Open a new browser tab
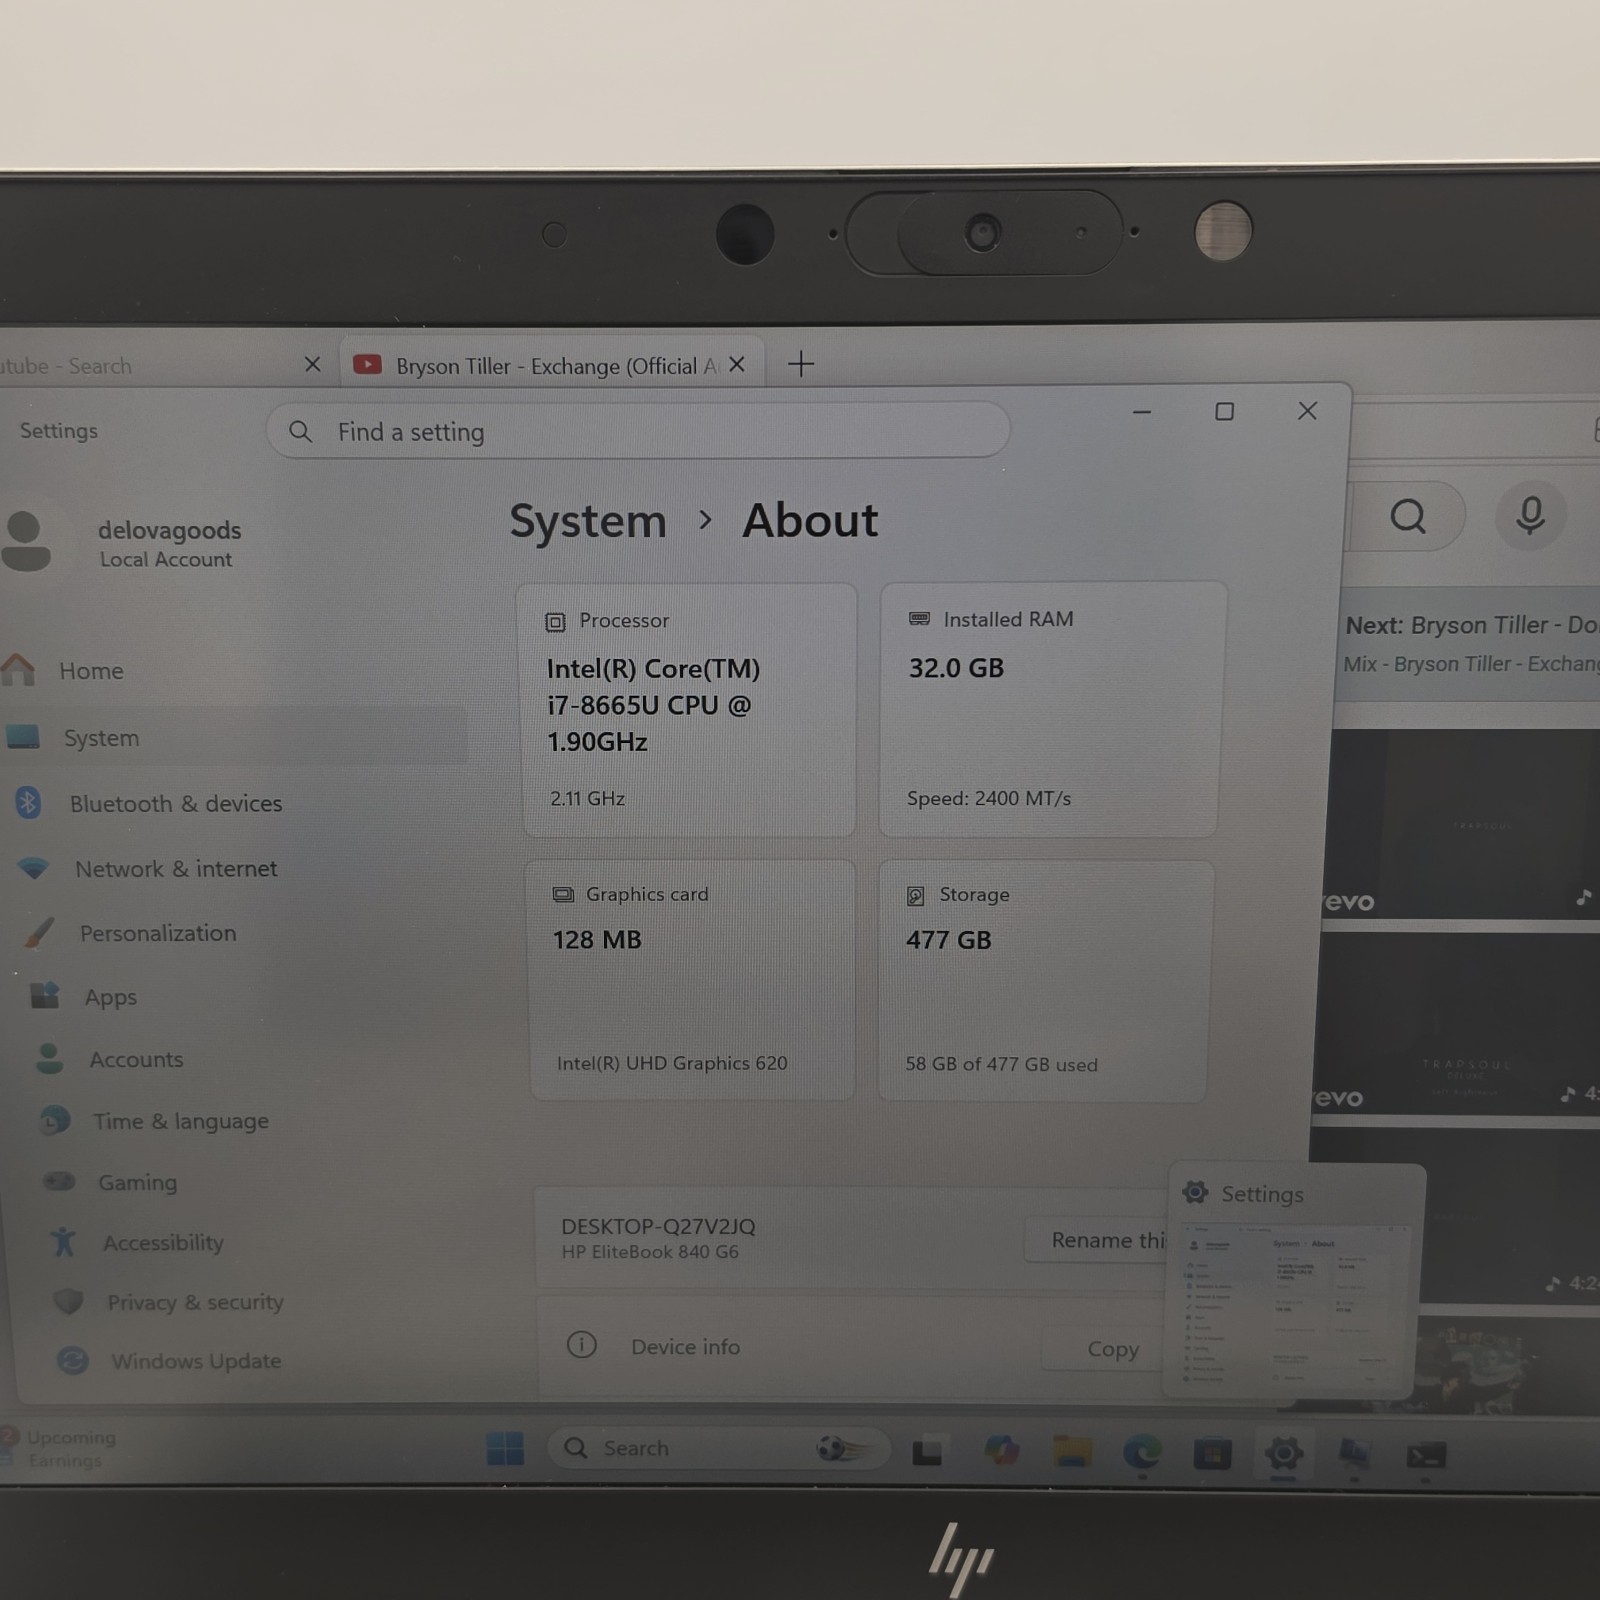Image resolution: width=1600 pixels, height=1600 pixels. (x=801, y=364)
